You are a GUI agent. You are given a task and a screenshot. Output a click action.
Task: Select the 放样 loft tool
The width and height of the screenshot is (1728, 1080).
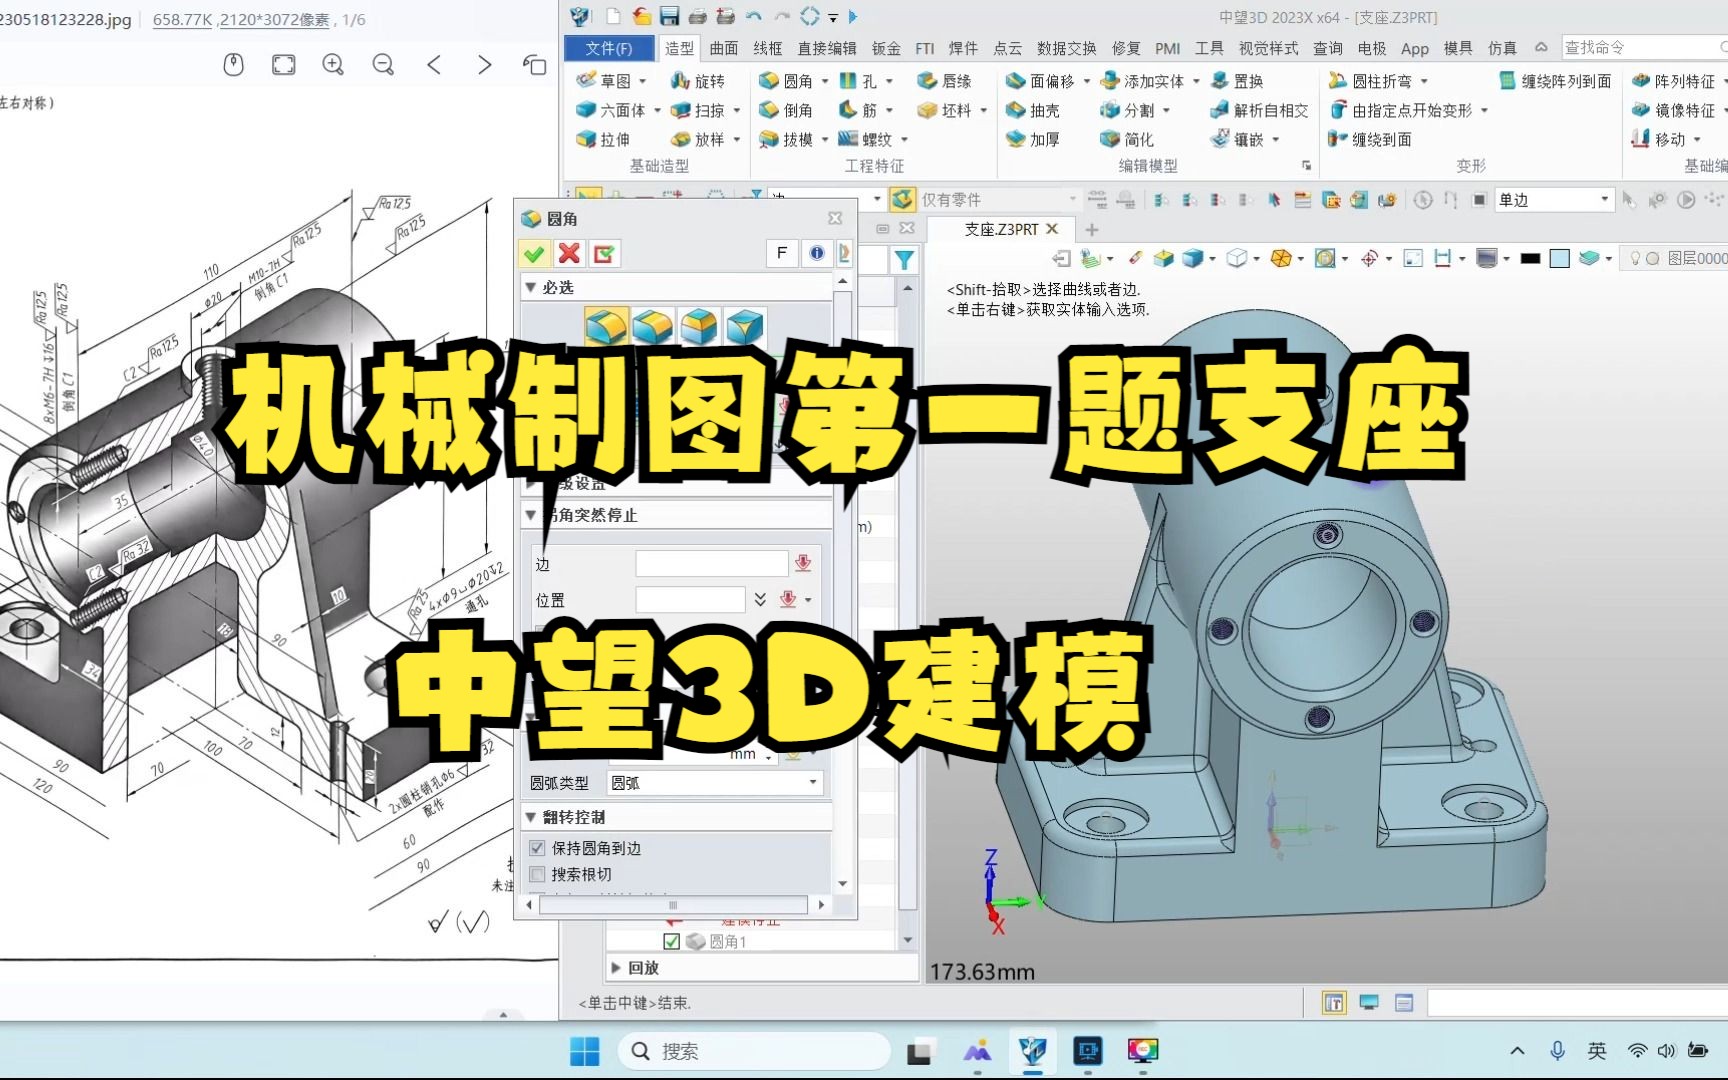(x=698, y=139)
